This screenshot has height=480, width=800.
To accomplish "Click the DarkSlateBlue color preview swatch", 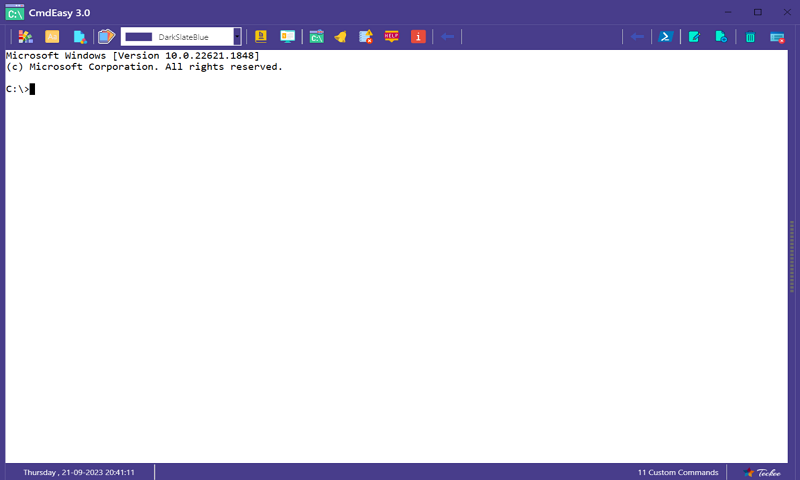I will [x=139, y=37].
